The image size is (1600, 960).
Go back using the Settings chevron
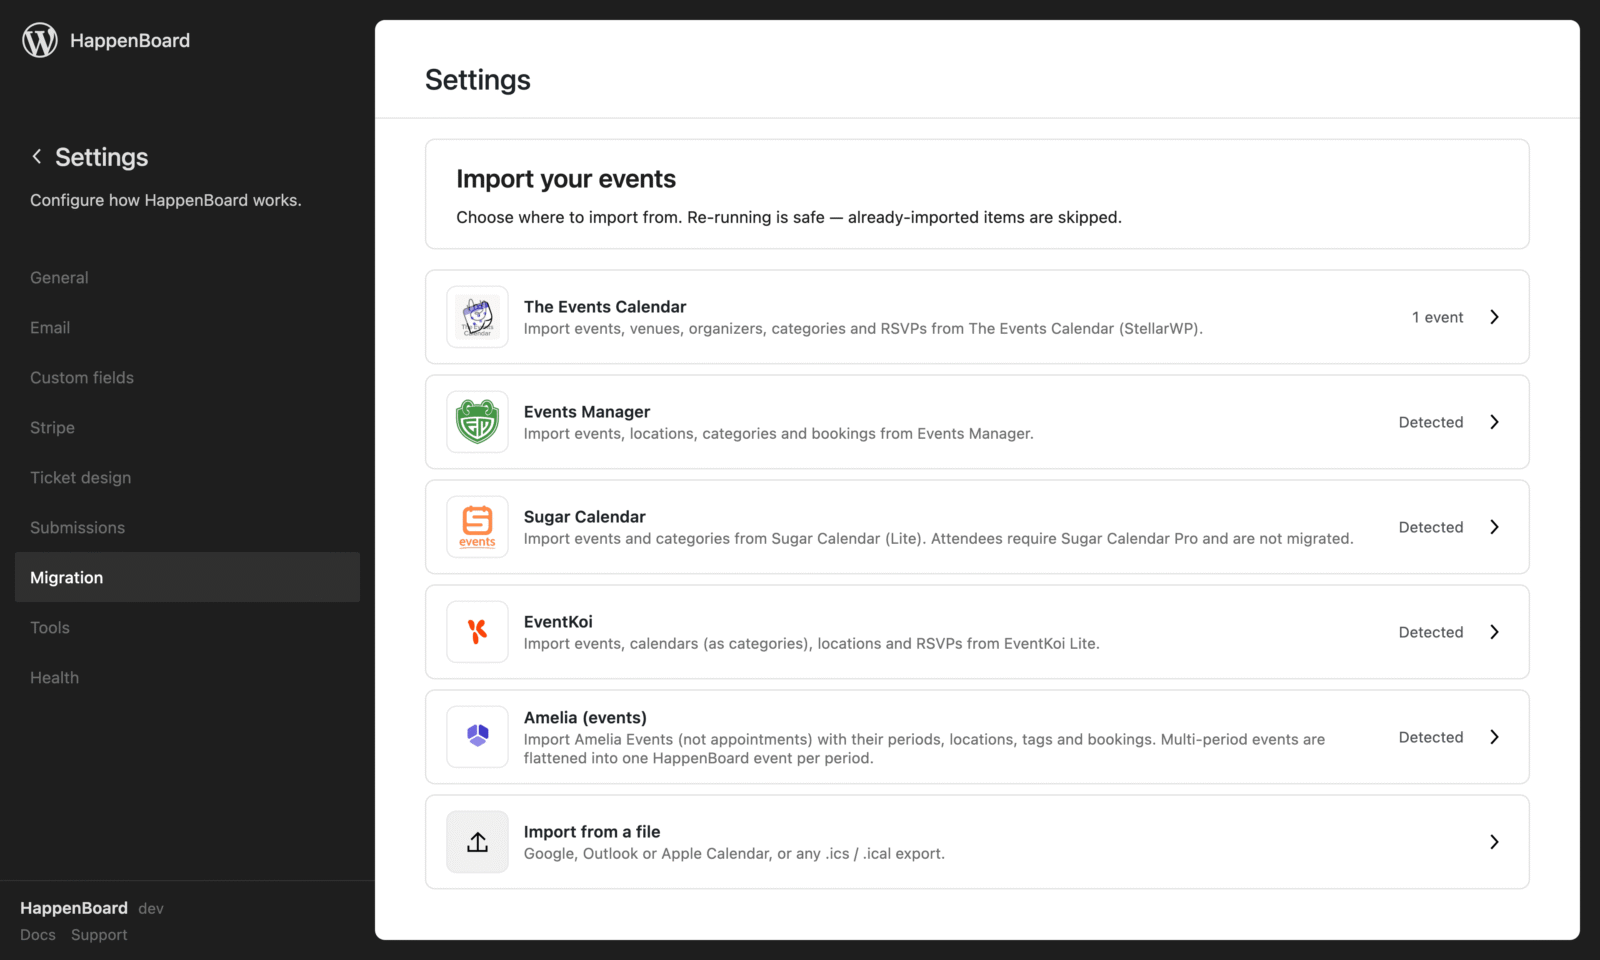pos(37,156)
